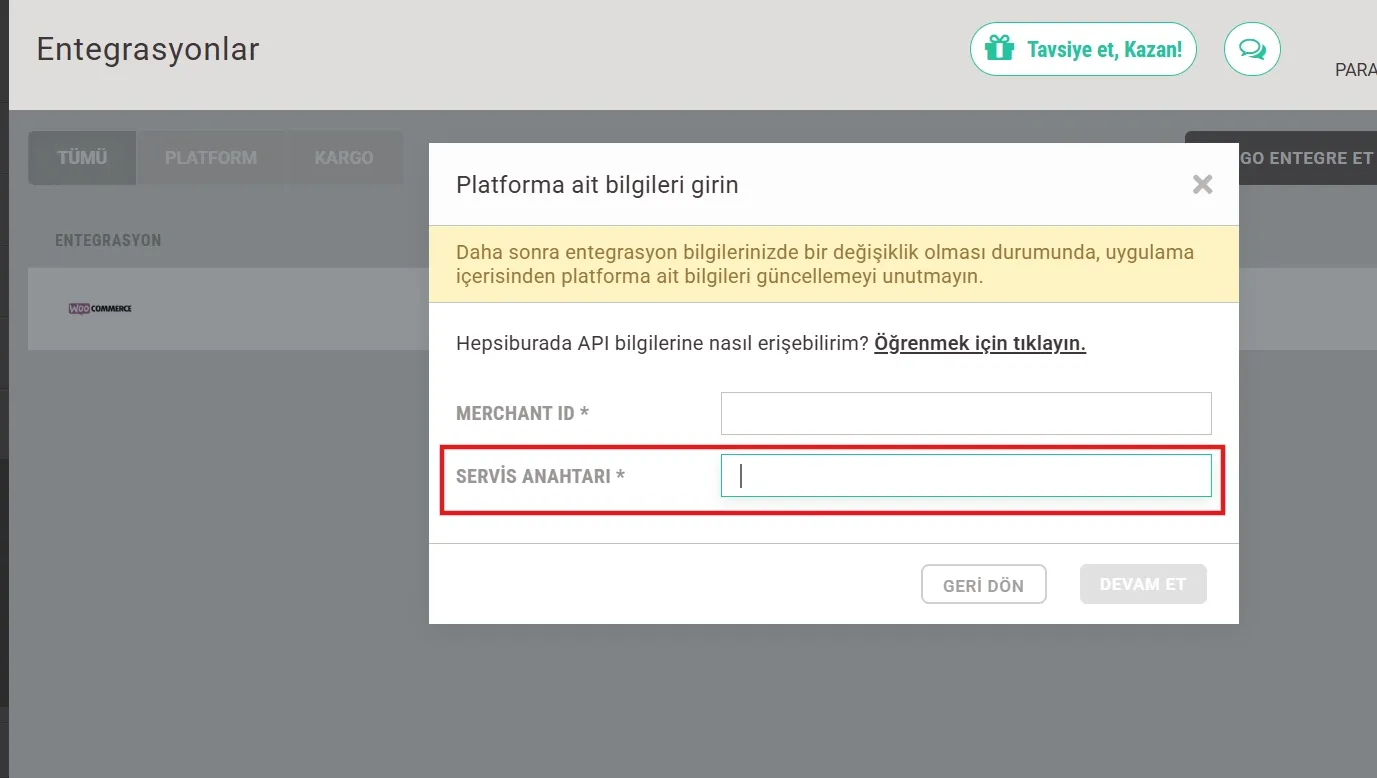Click the DEVAM ET button

(x=1143, y=584)
